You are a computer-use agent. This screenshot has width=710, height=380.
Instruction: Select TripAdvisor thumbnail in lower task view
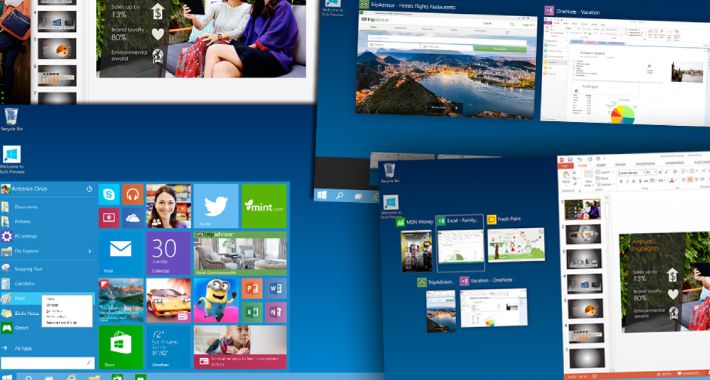click(441, 311)
